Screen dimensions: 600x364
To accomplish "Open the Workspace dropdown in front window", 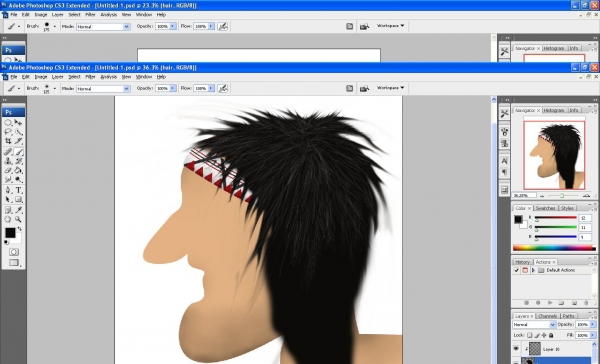I will (390, 88).
